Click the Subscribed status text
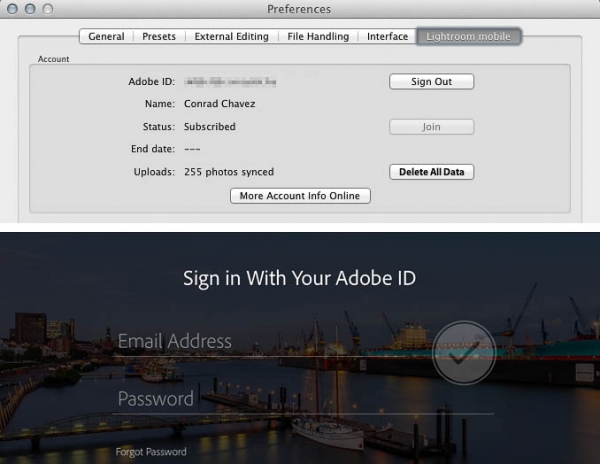Screen dimensions: 600x464 tap(210, 127)
